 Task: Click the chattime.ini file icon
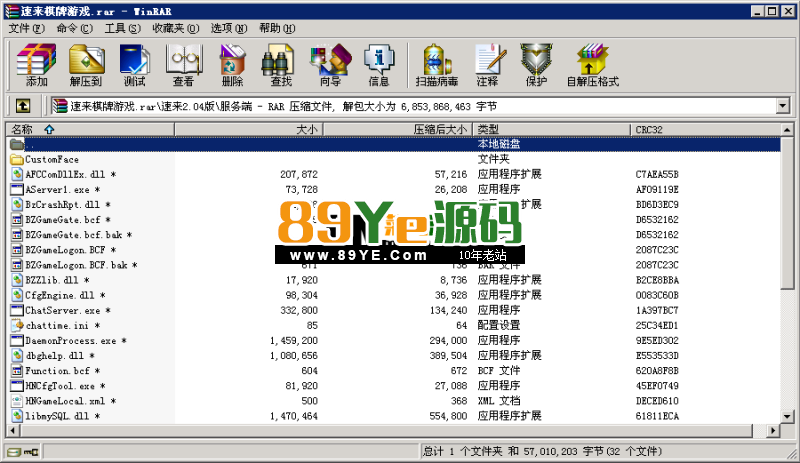coord(17,325)
